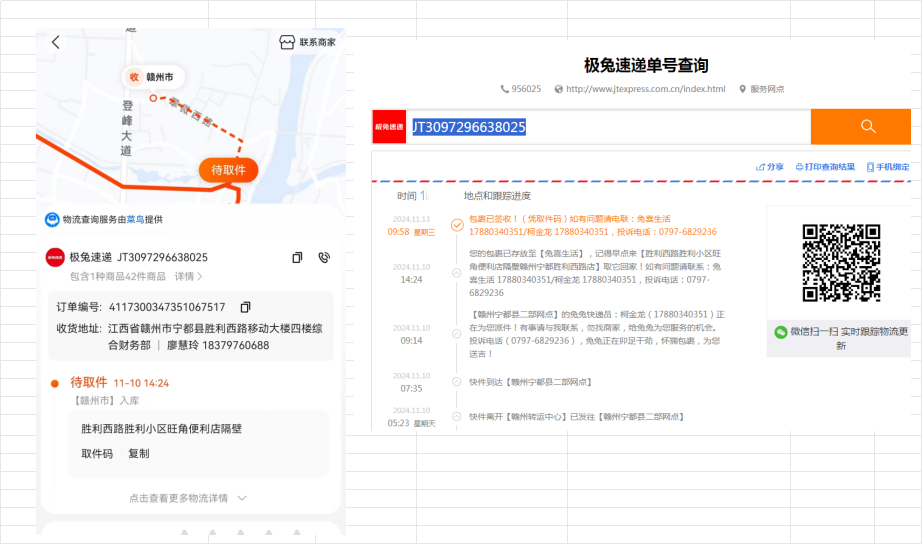Click the red 极兔速递 logo in order card
The height and width of the screenshot is (544, 922).
(55, 258)
